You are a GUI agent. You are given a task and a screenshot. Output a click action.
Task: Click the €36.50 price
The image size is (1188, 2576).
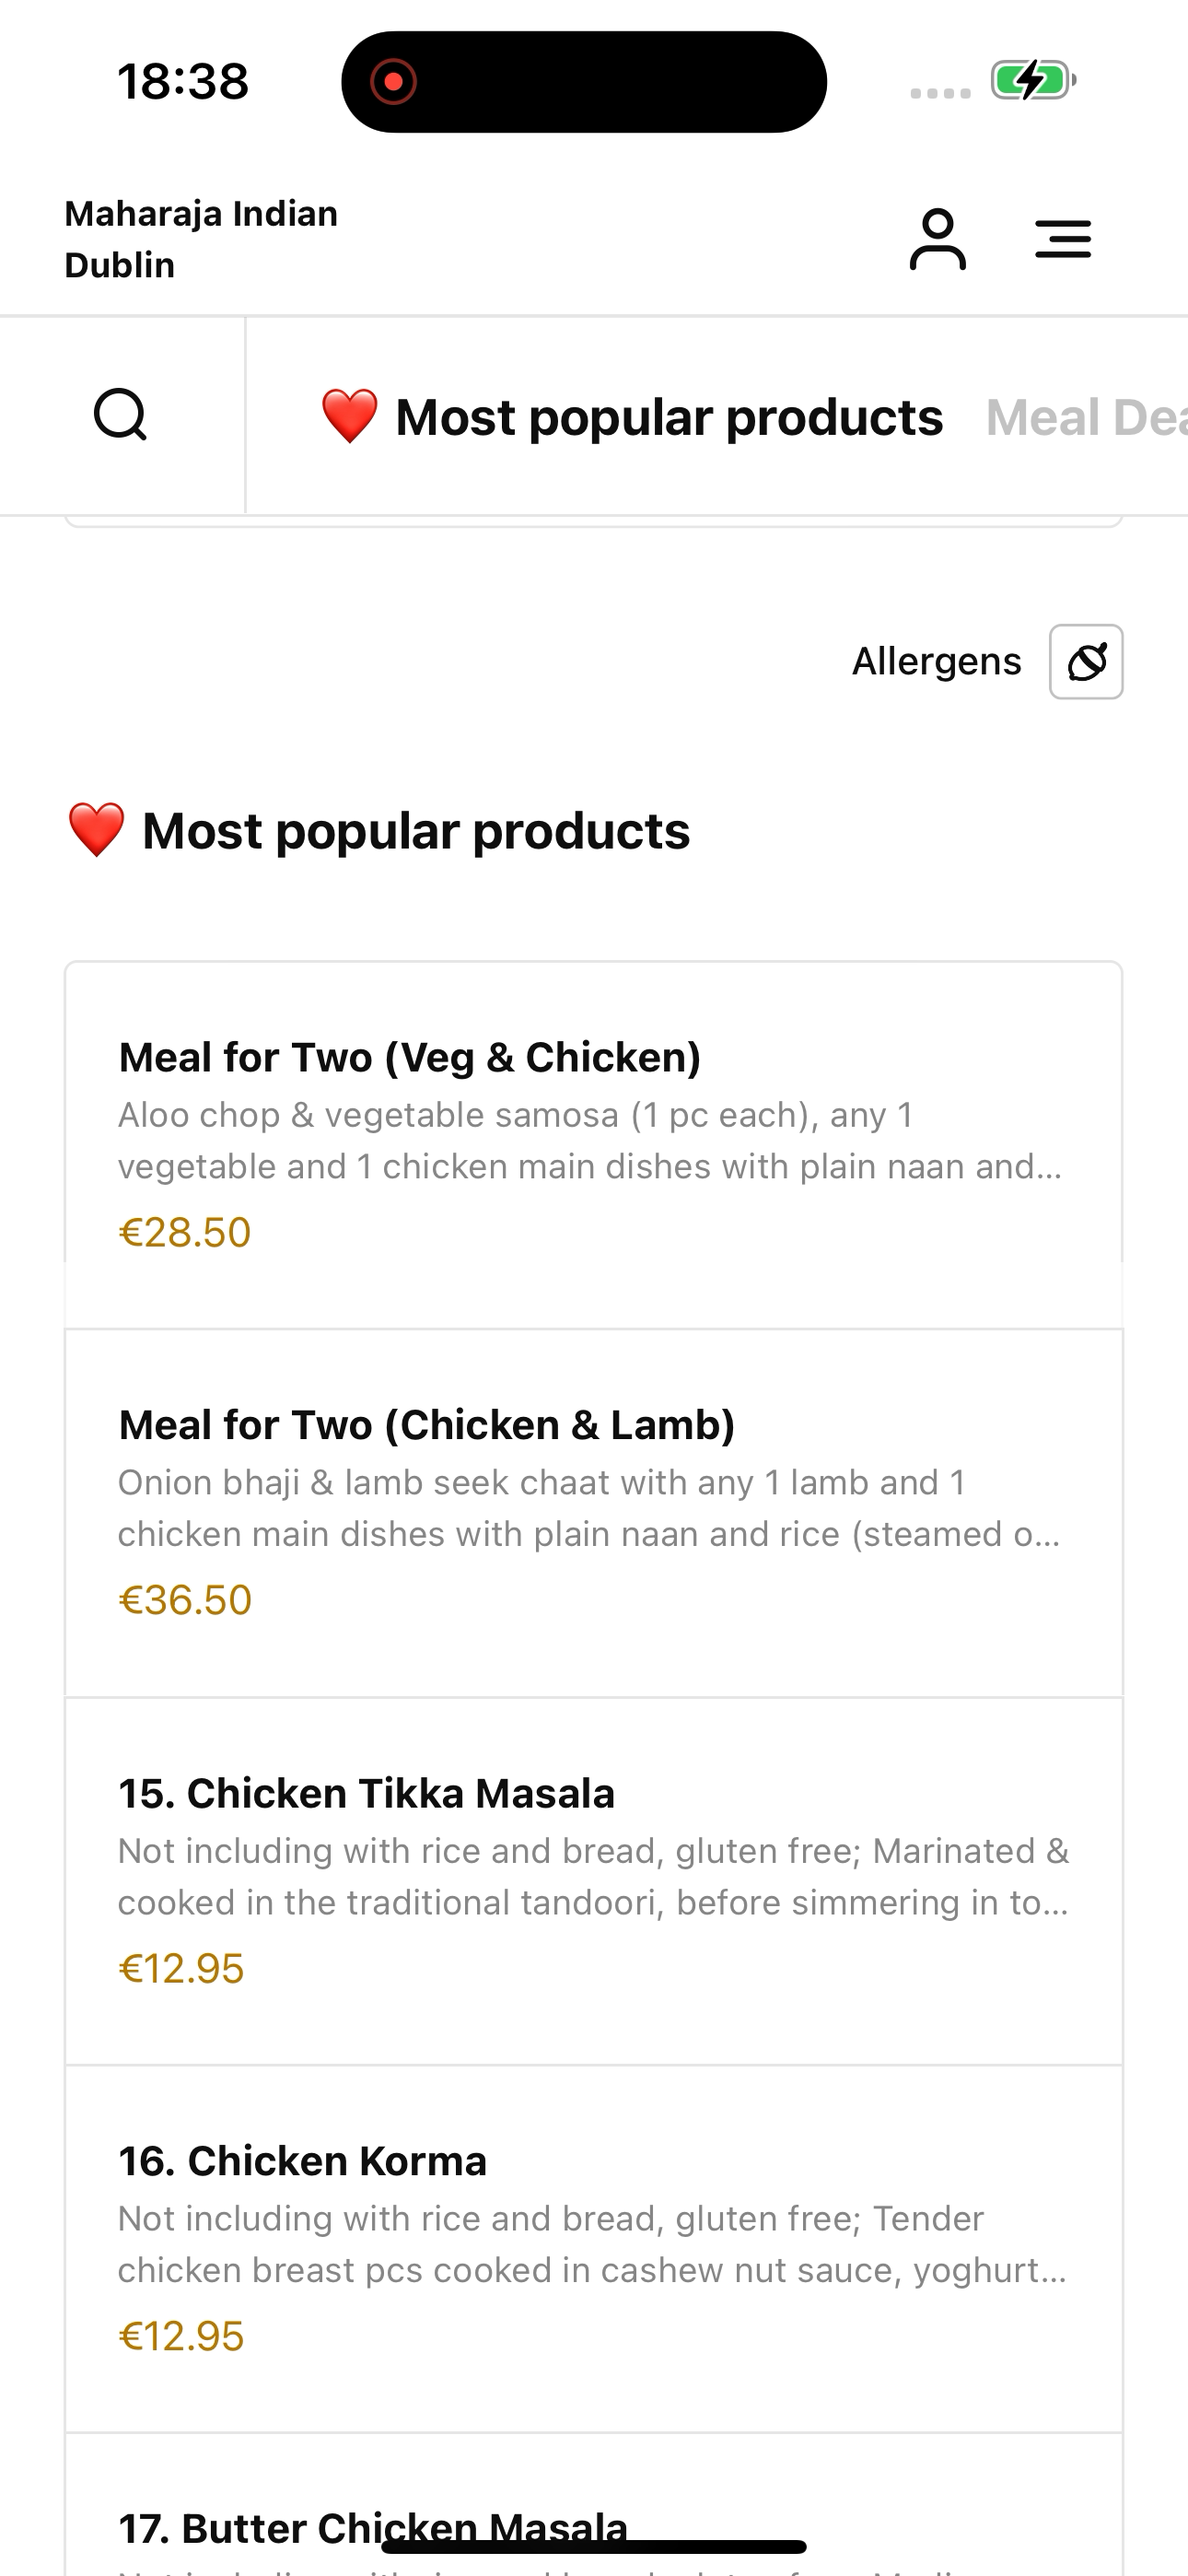coord(185,1600)
